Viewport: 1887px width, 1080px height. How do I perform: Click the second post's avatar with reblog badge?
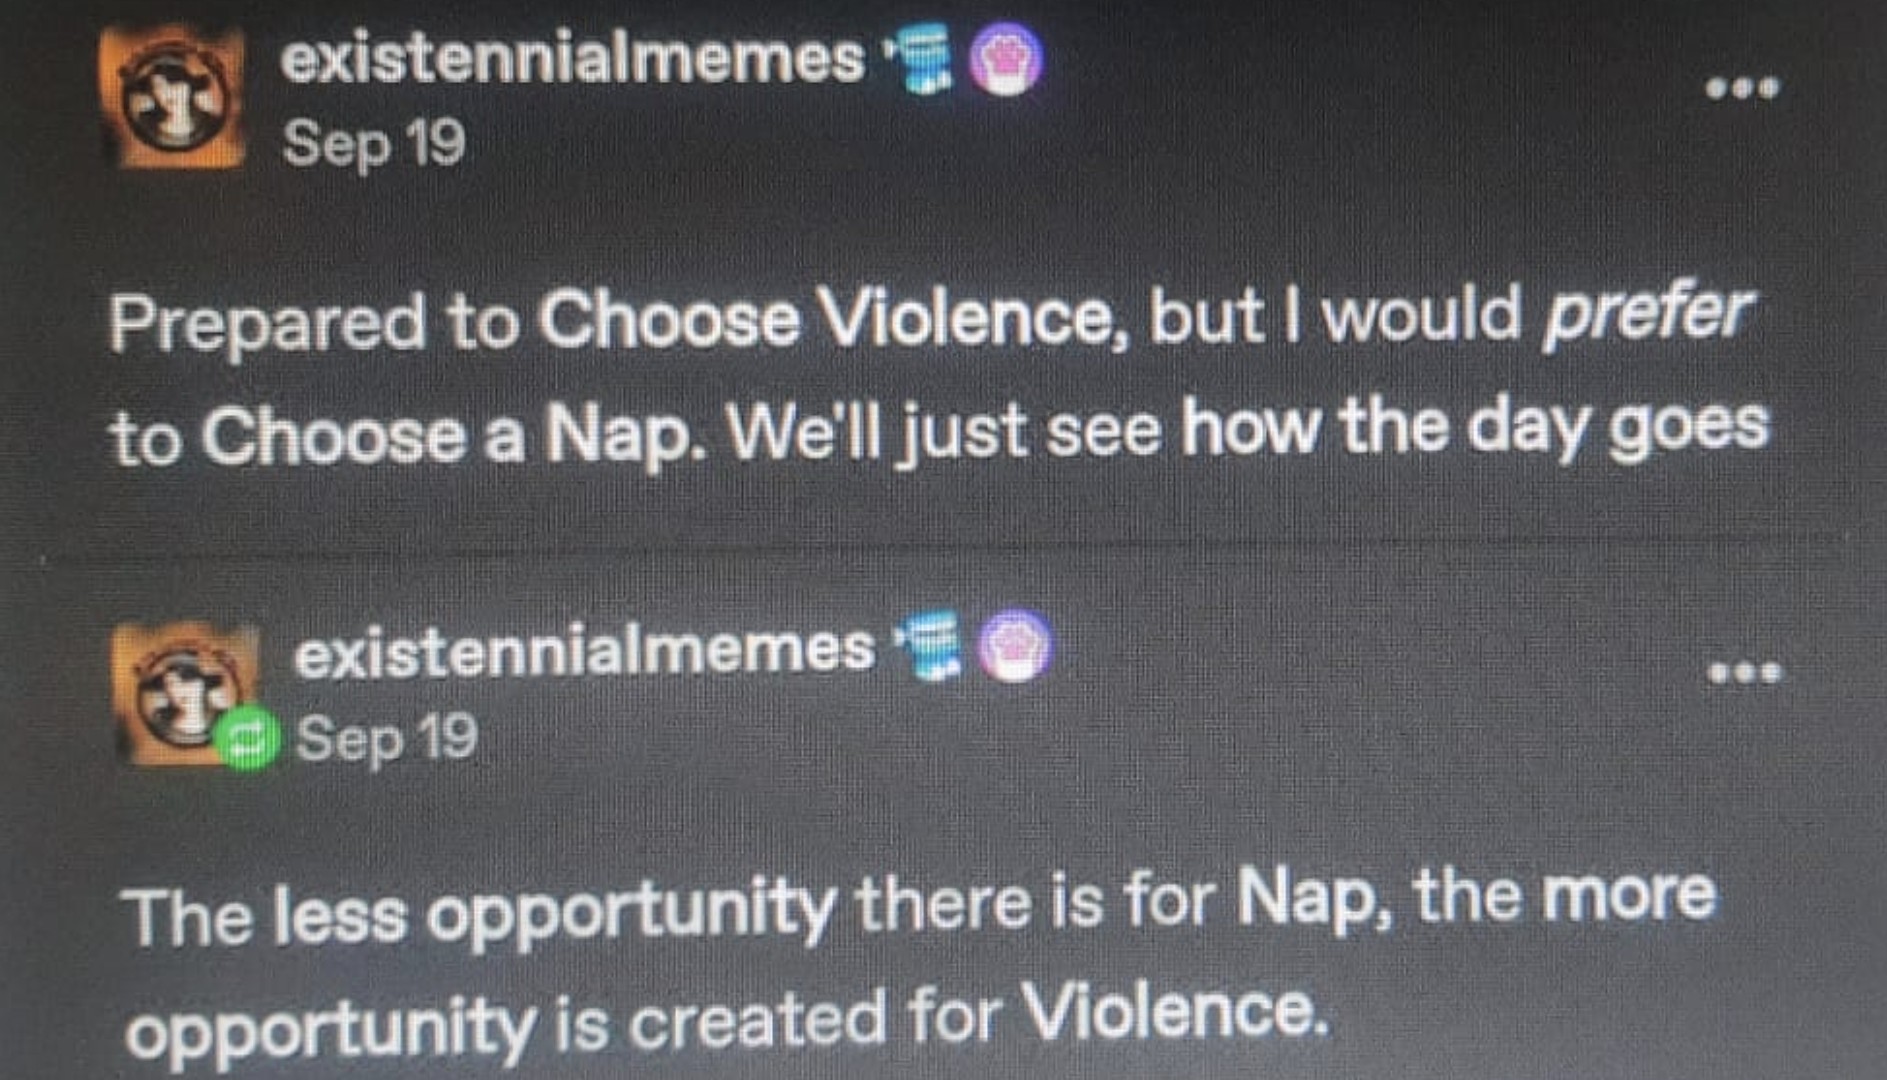(185, 694)
